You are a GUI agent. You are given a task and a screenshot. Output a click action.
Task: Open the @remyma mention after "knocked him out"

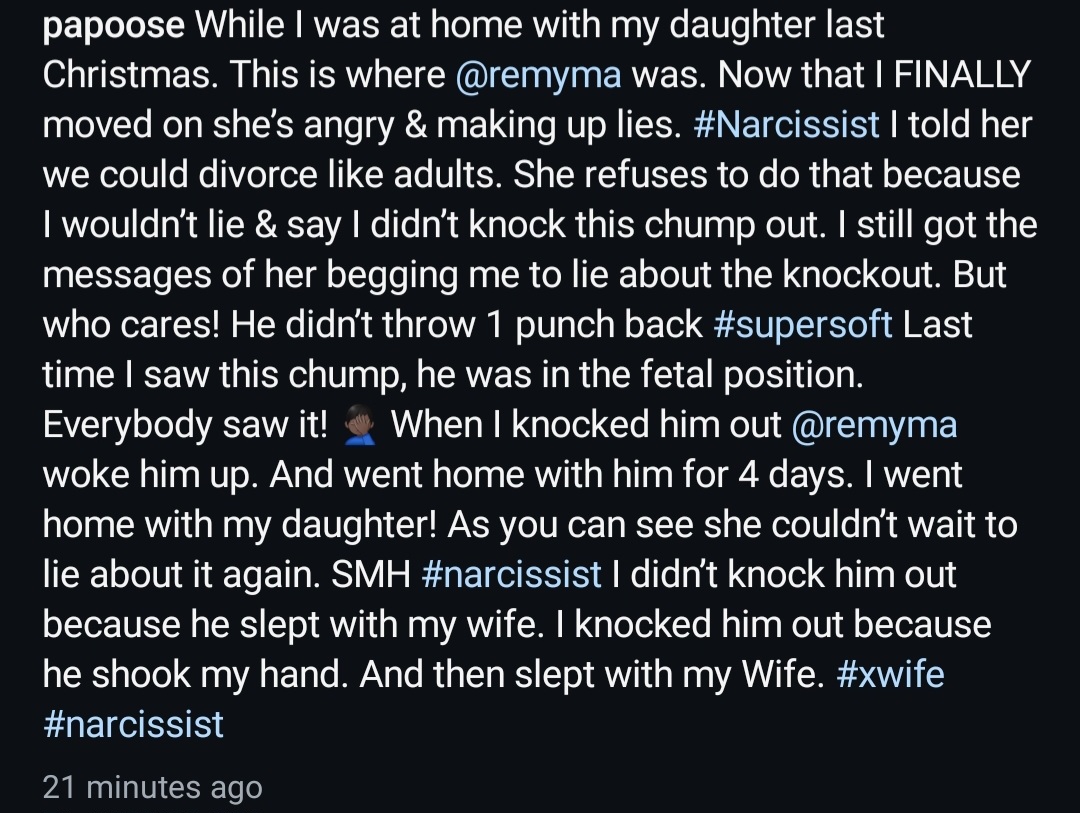pyautogui.click(x=874, y=426)
